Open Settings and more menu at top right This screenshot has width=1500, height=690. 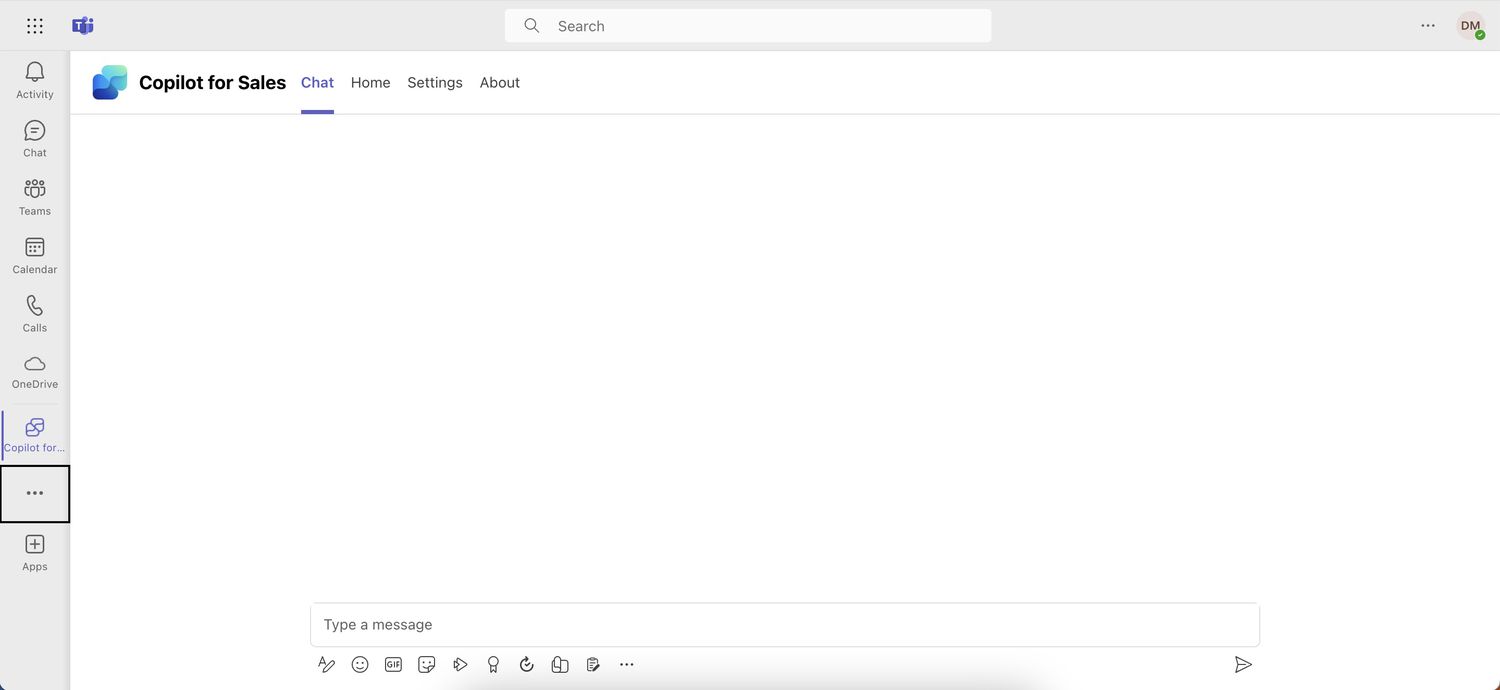coord(1427,26)
